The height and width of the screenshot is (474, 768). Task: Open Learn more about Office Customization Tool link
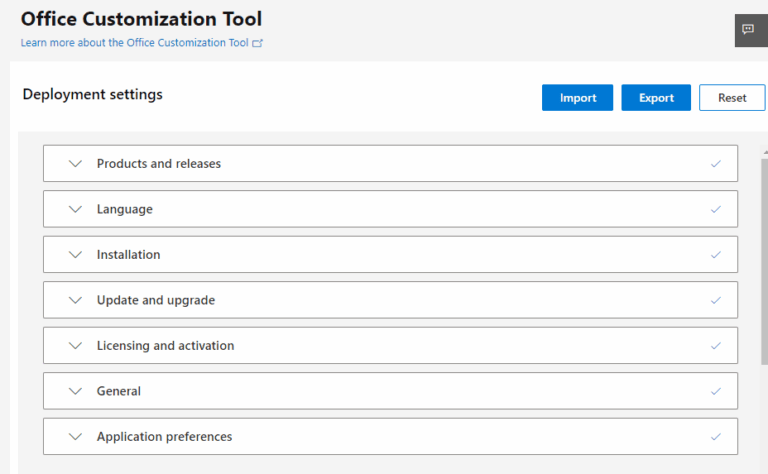coord(134,44)
